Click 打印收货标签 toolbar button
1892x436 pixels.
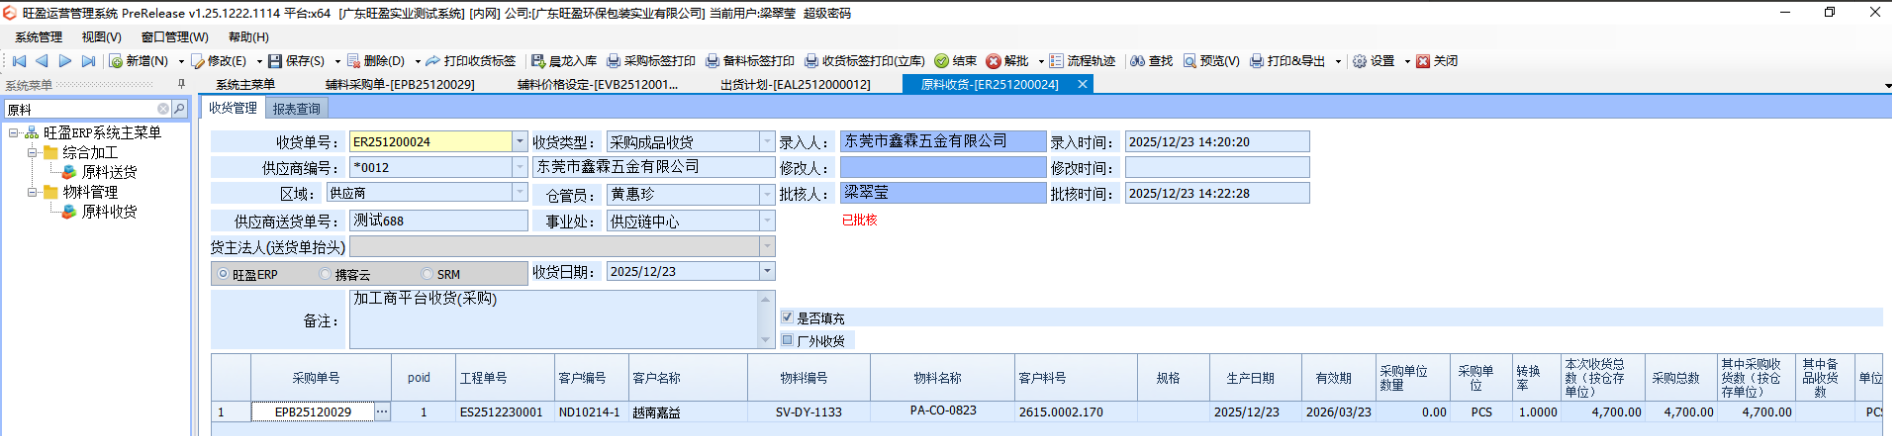[471, 61]
